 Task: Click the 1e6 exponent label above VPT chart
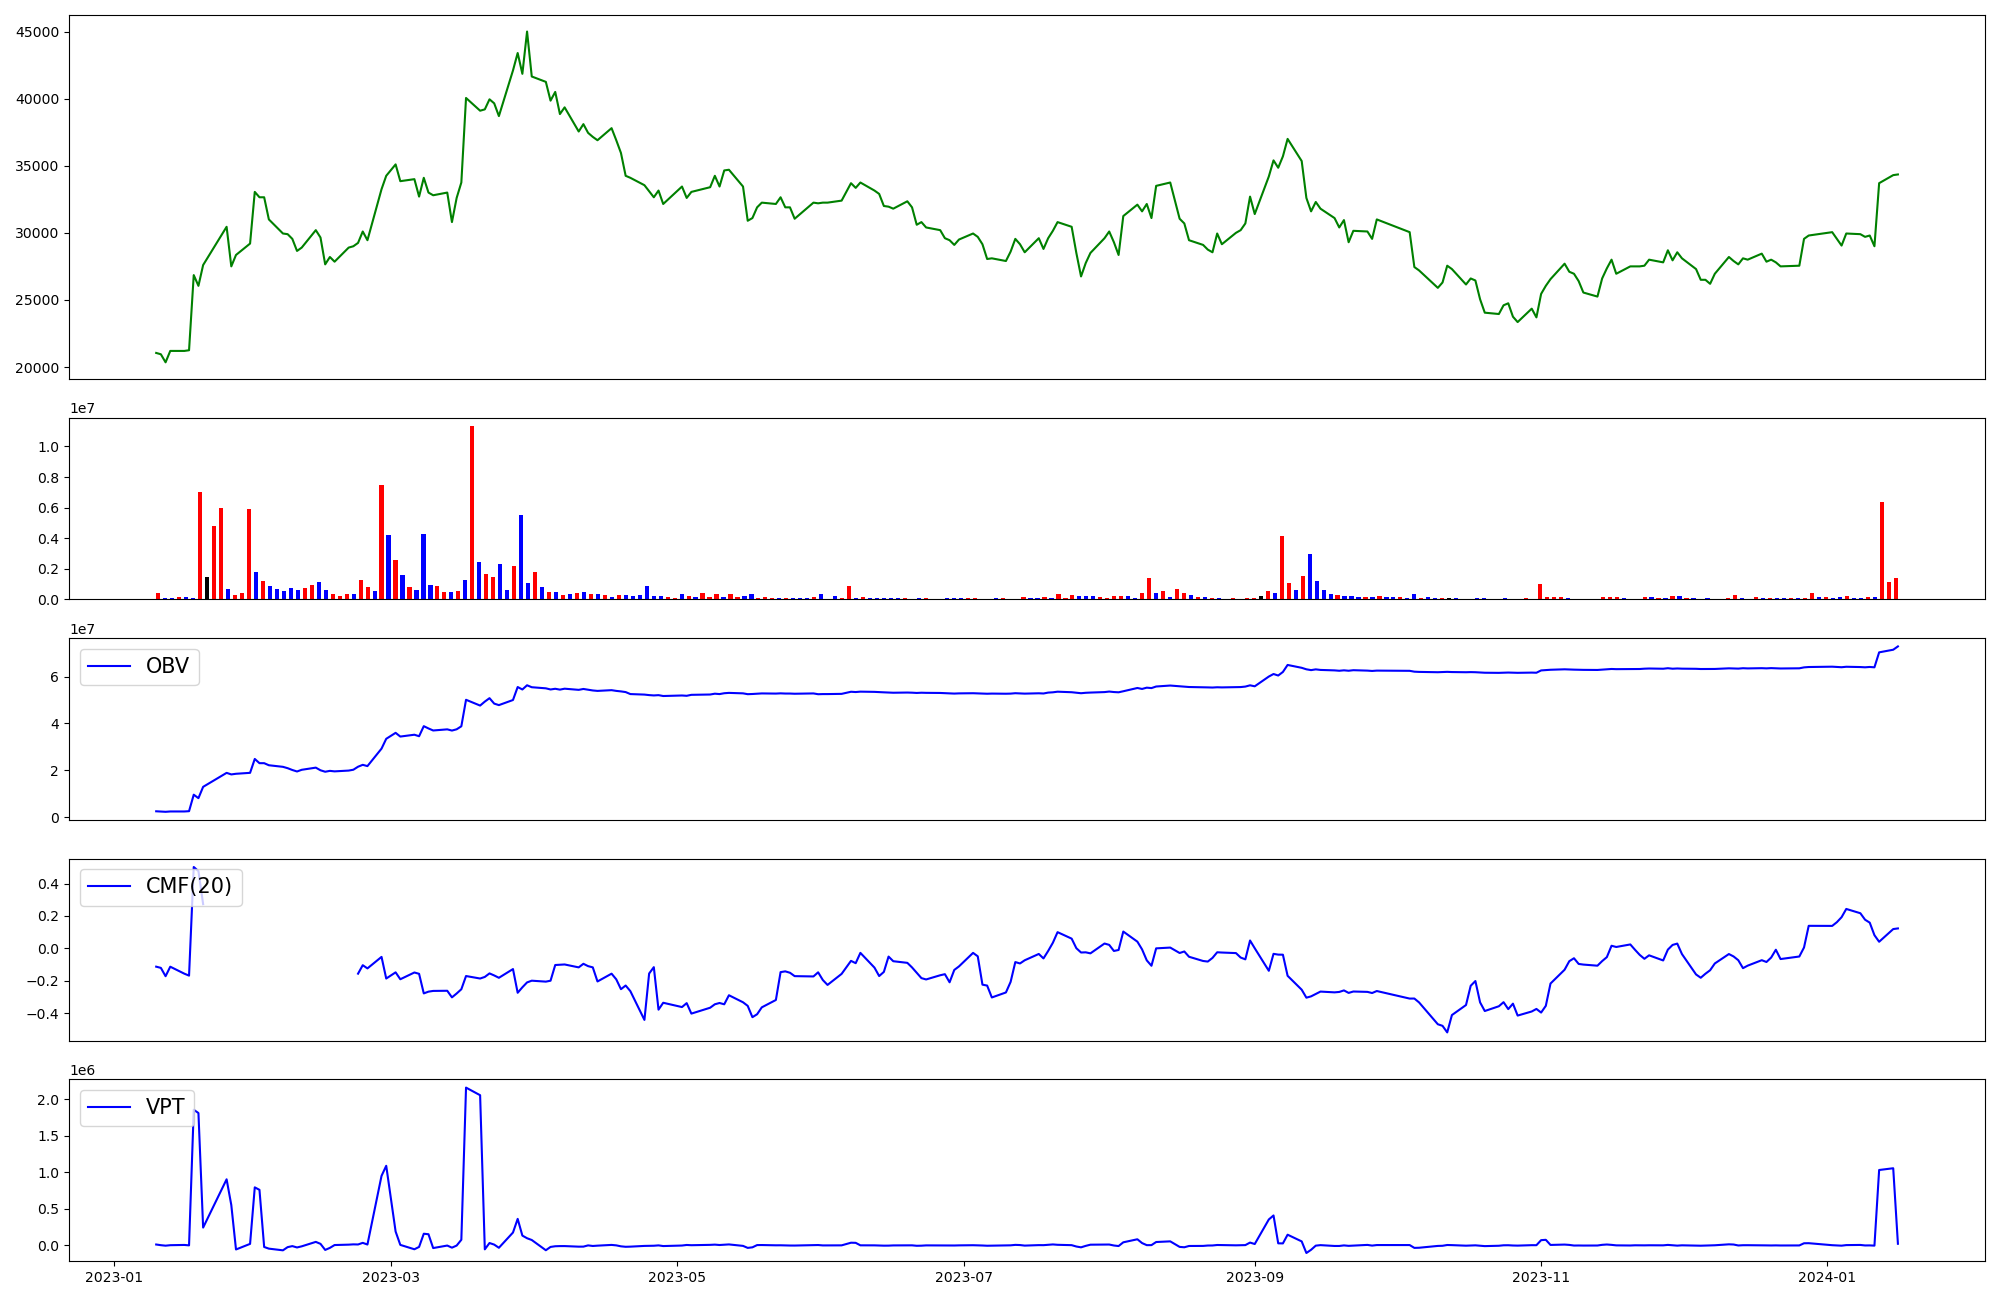(82, 1071)
